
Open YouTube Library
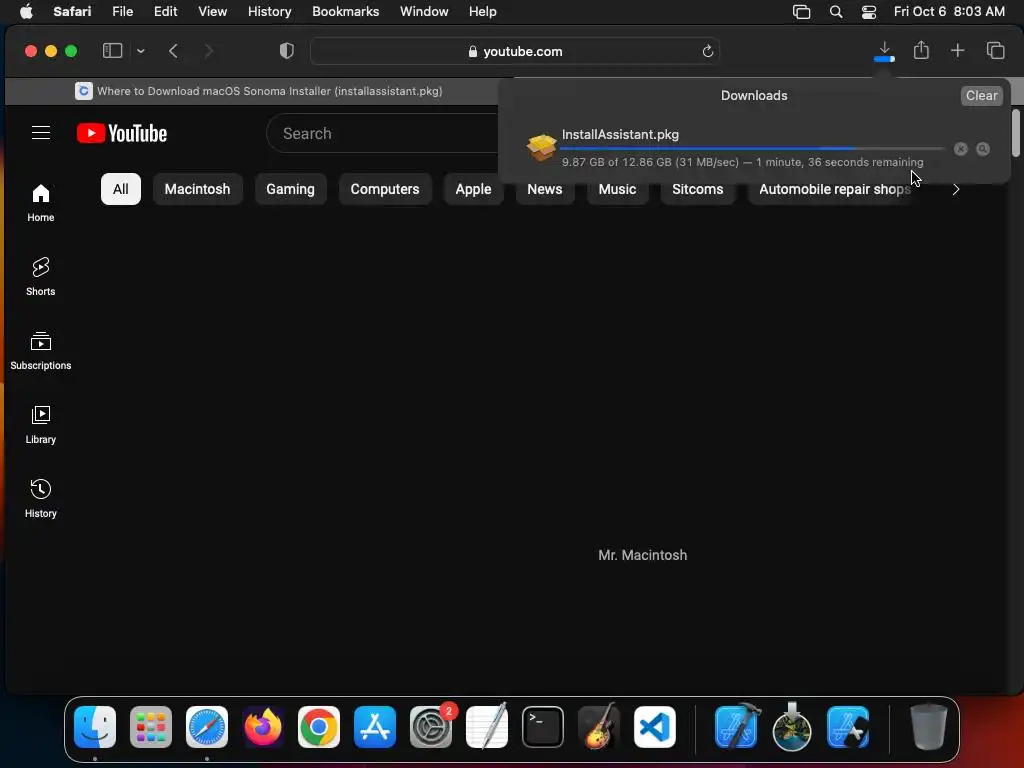tap(40, 424)
